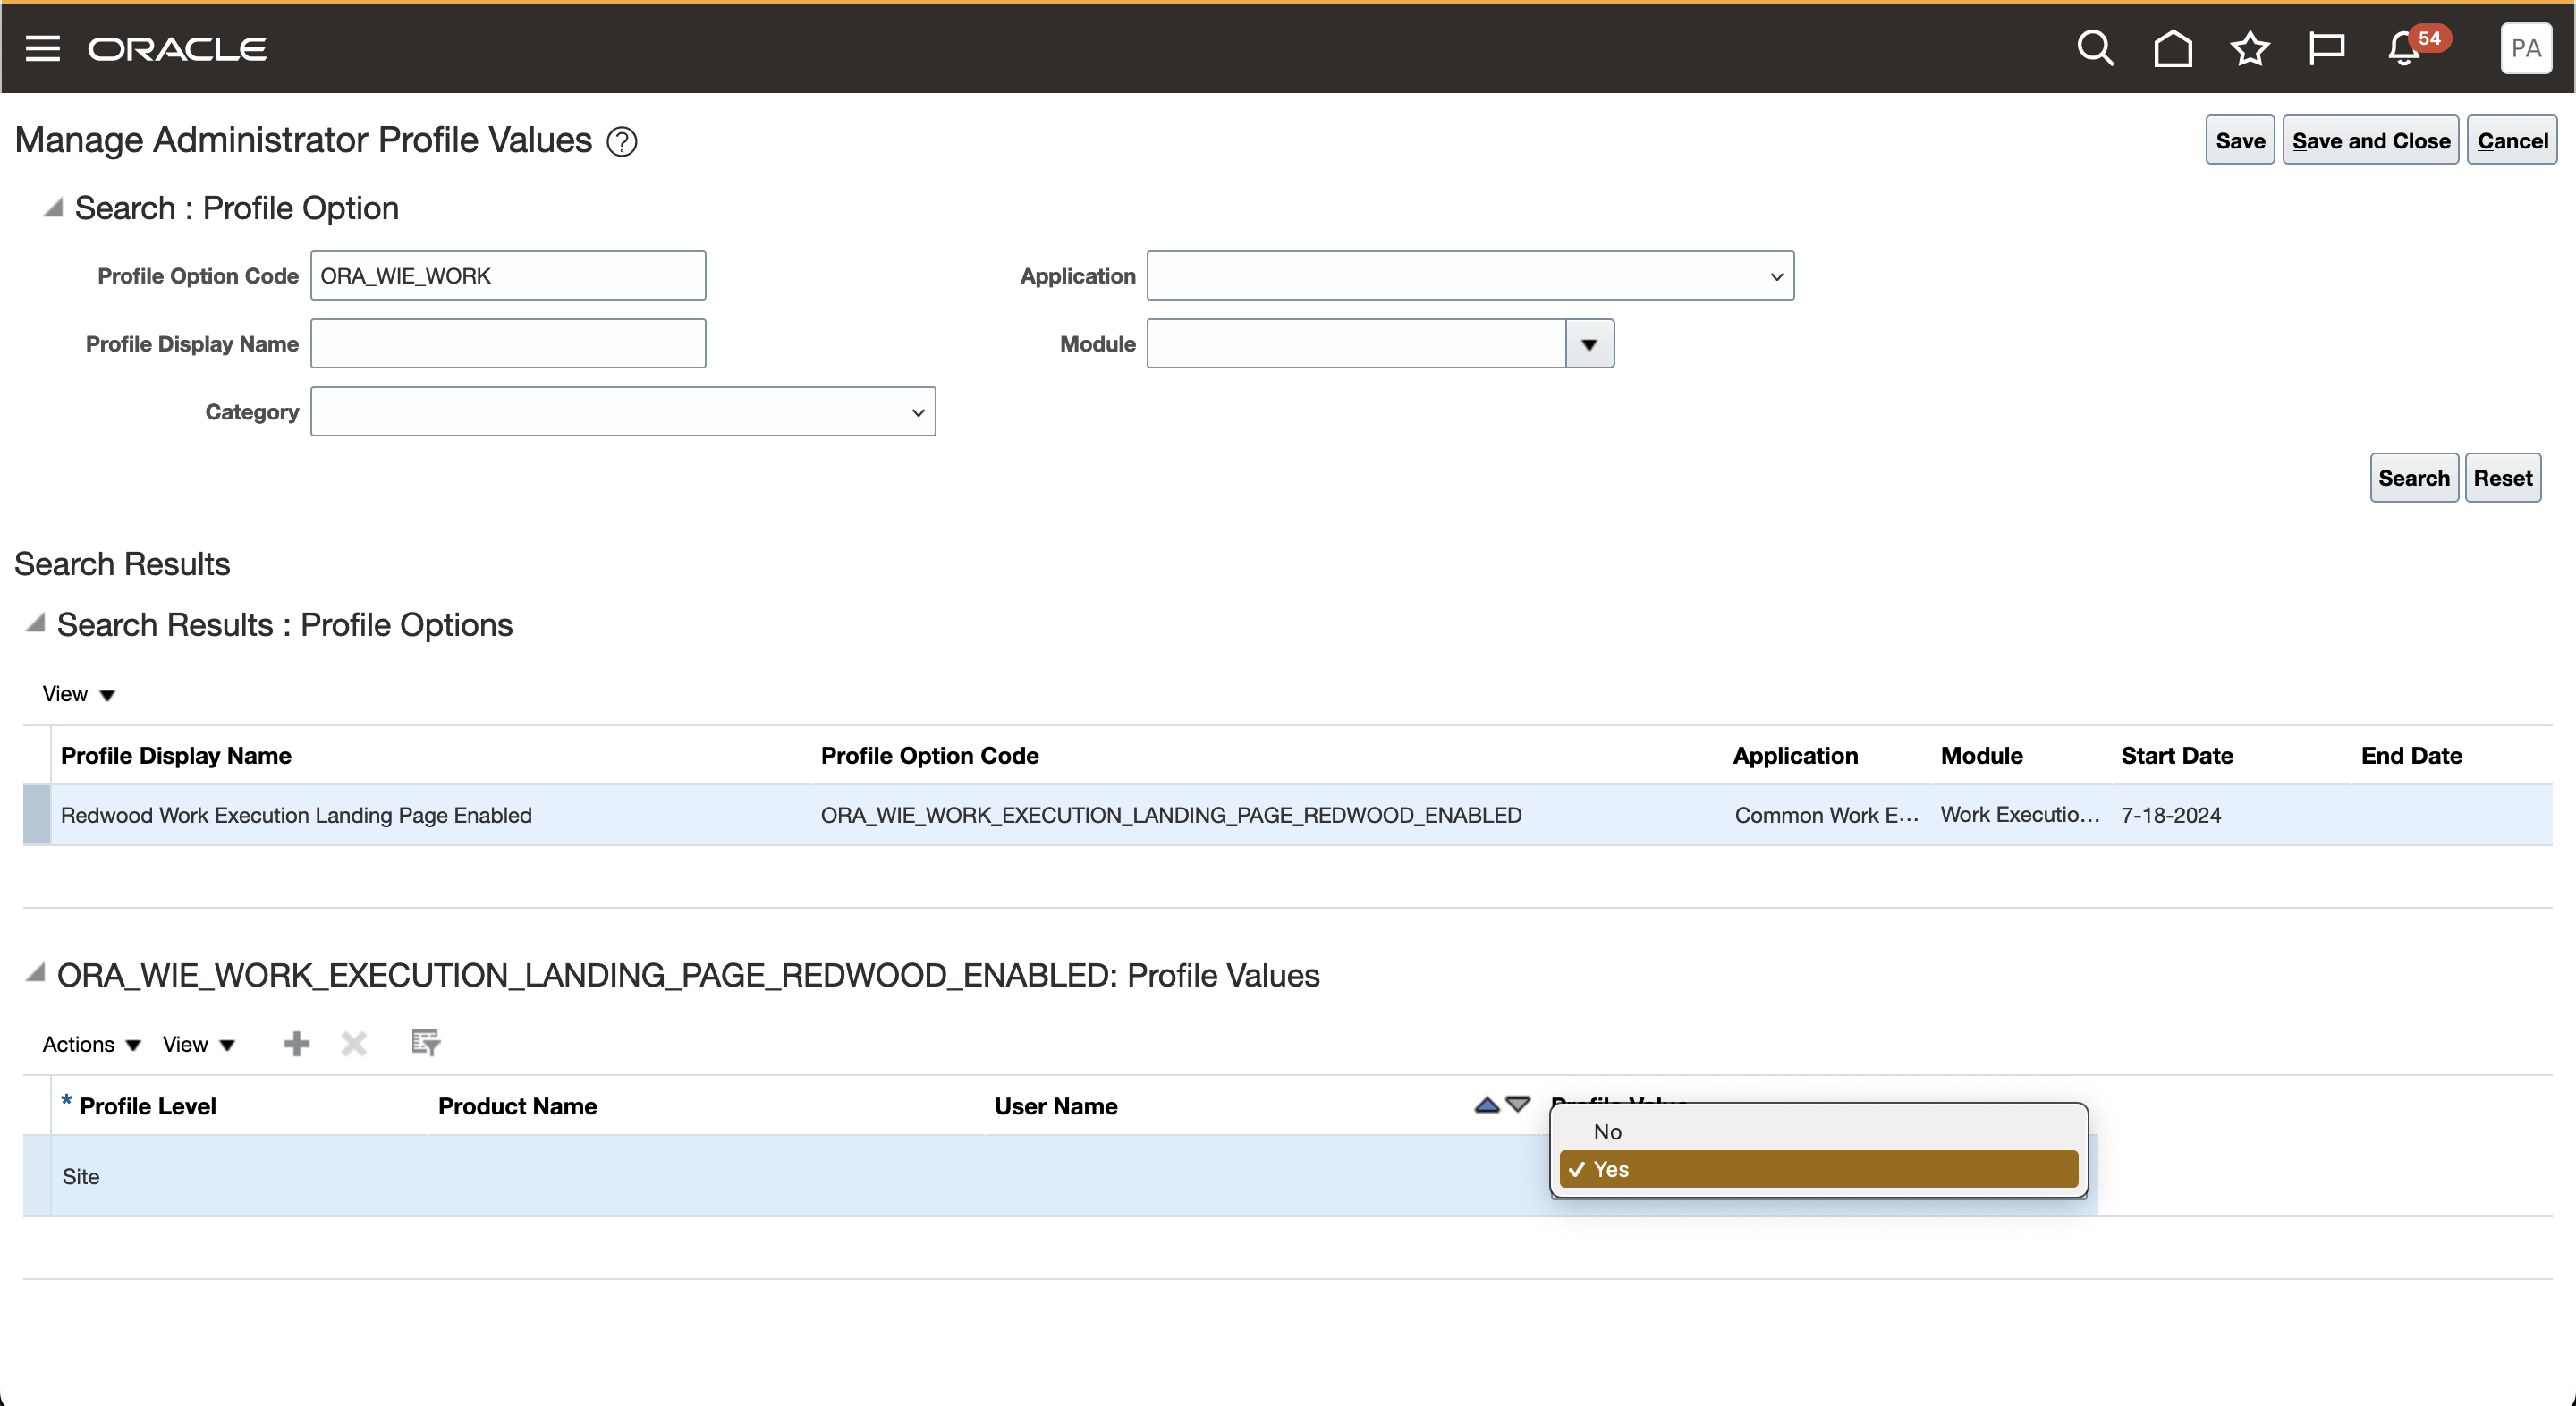Add a new profile value row
The height and width of the screenshot is (1406, 2576).
click(x=296, y=1044)
